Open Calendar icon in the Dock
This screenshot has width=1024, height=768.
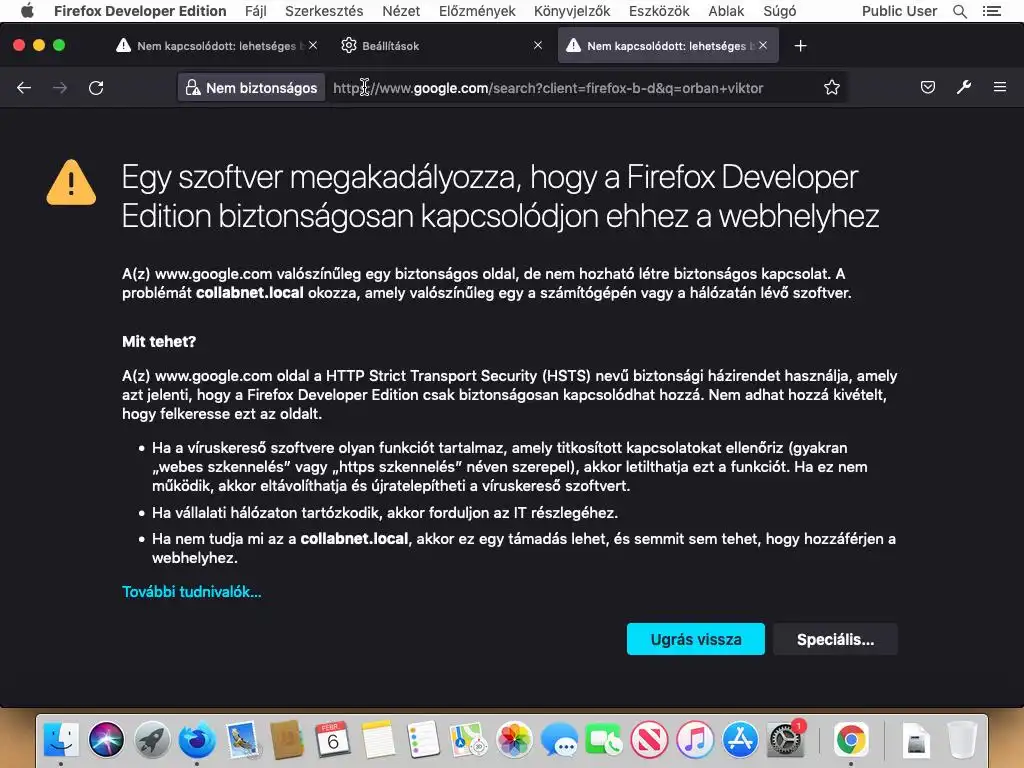pos(333,740)
